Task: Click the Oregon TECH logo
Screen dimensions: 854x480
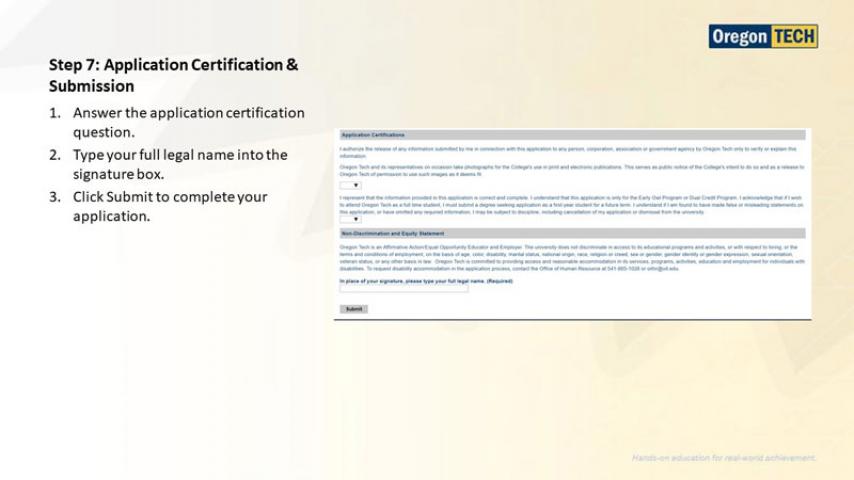Action: point(763,37)
